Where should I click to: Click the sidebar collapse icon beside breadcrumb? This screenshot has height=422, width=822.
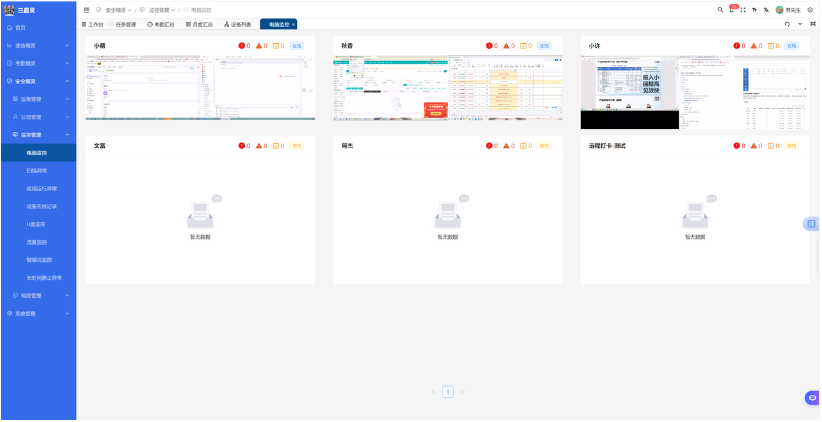(86, 10)
